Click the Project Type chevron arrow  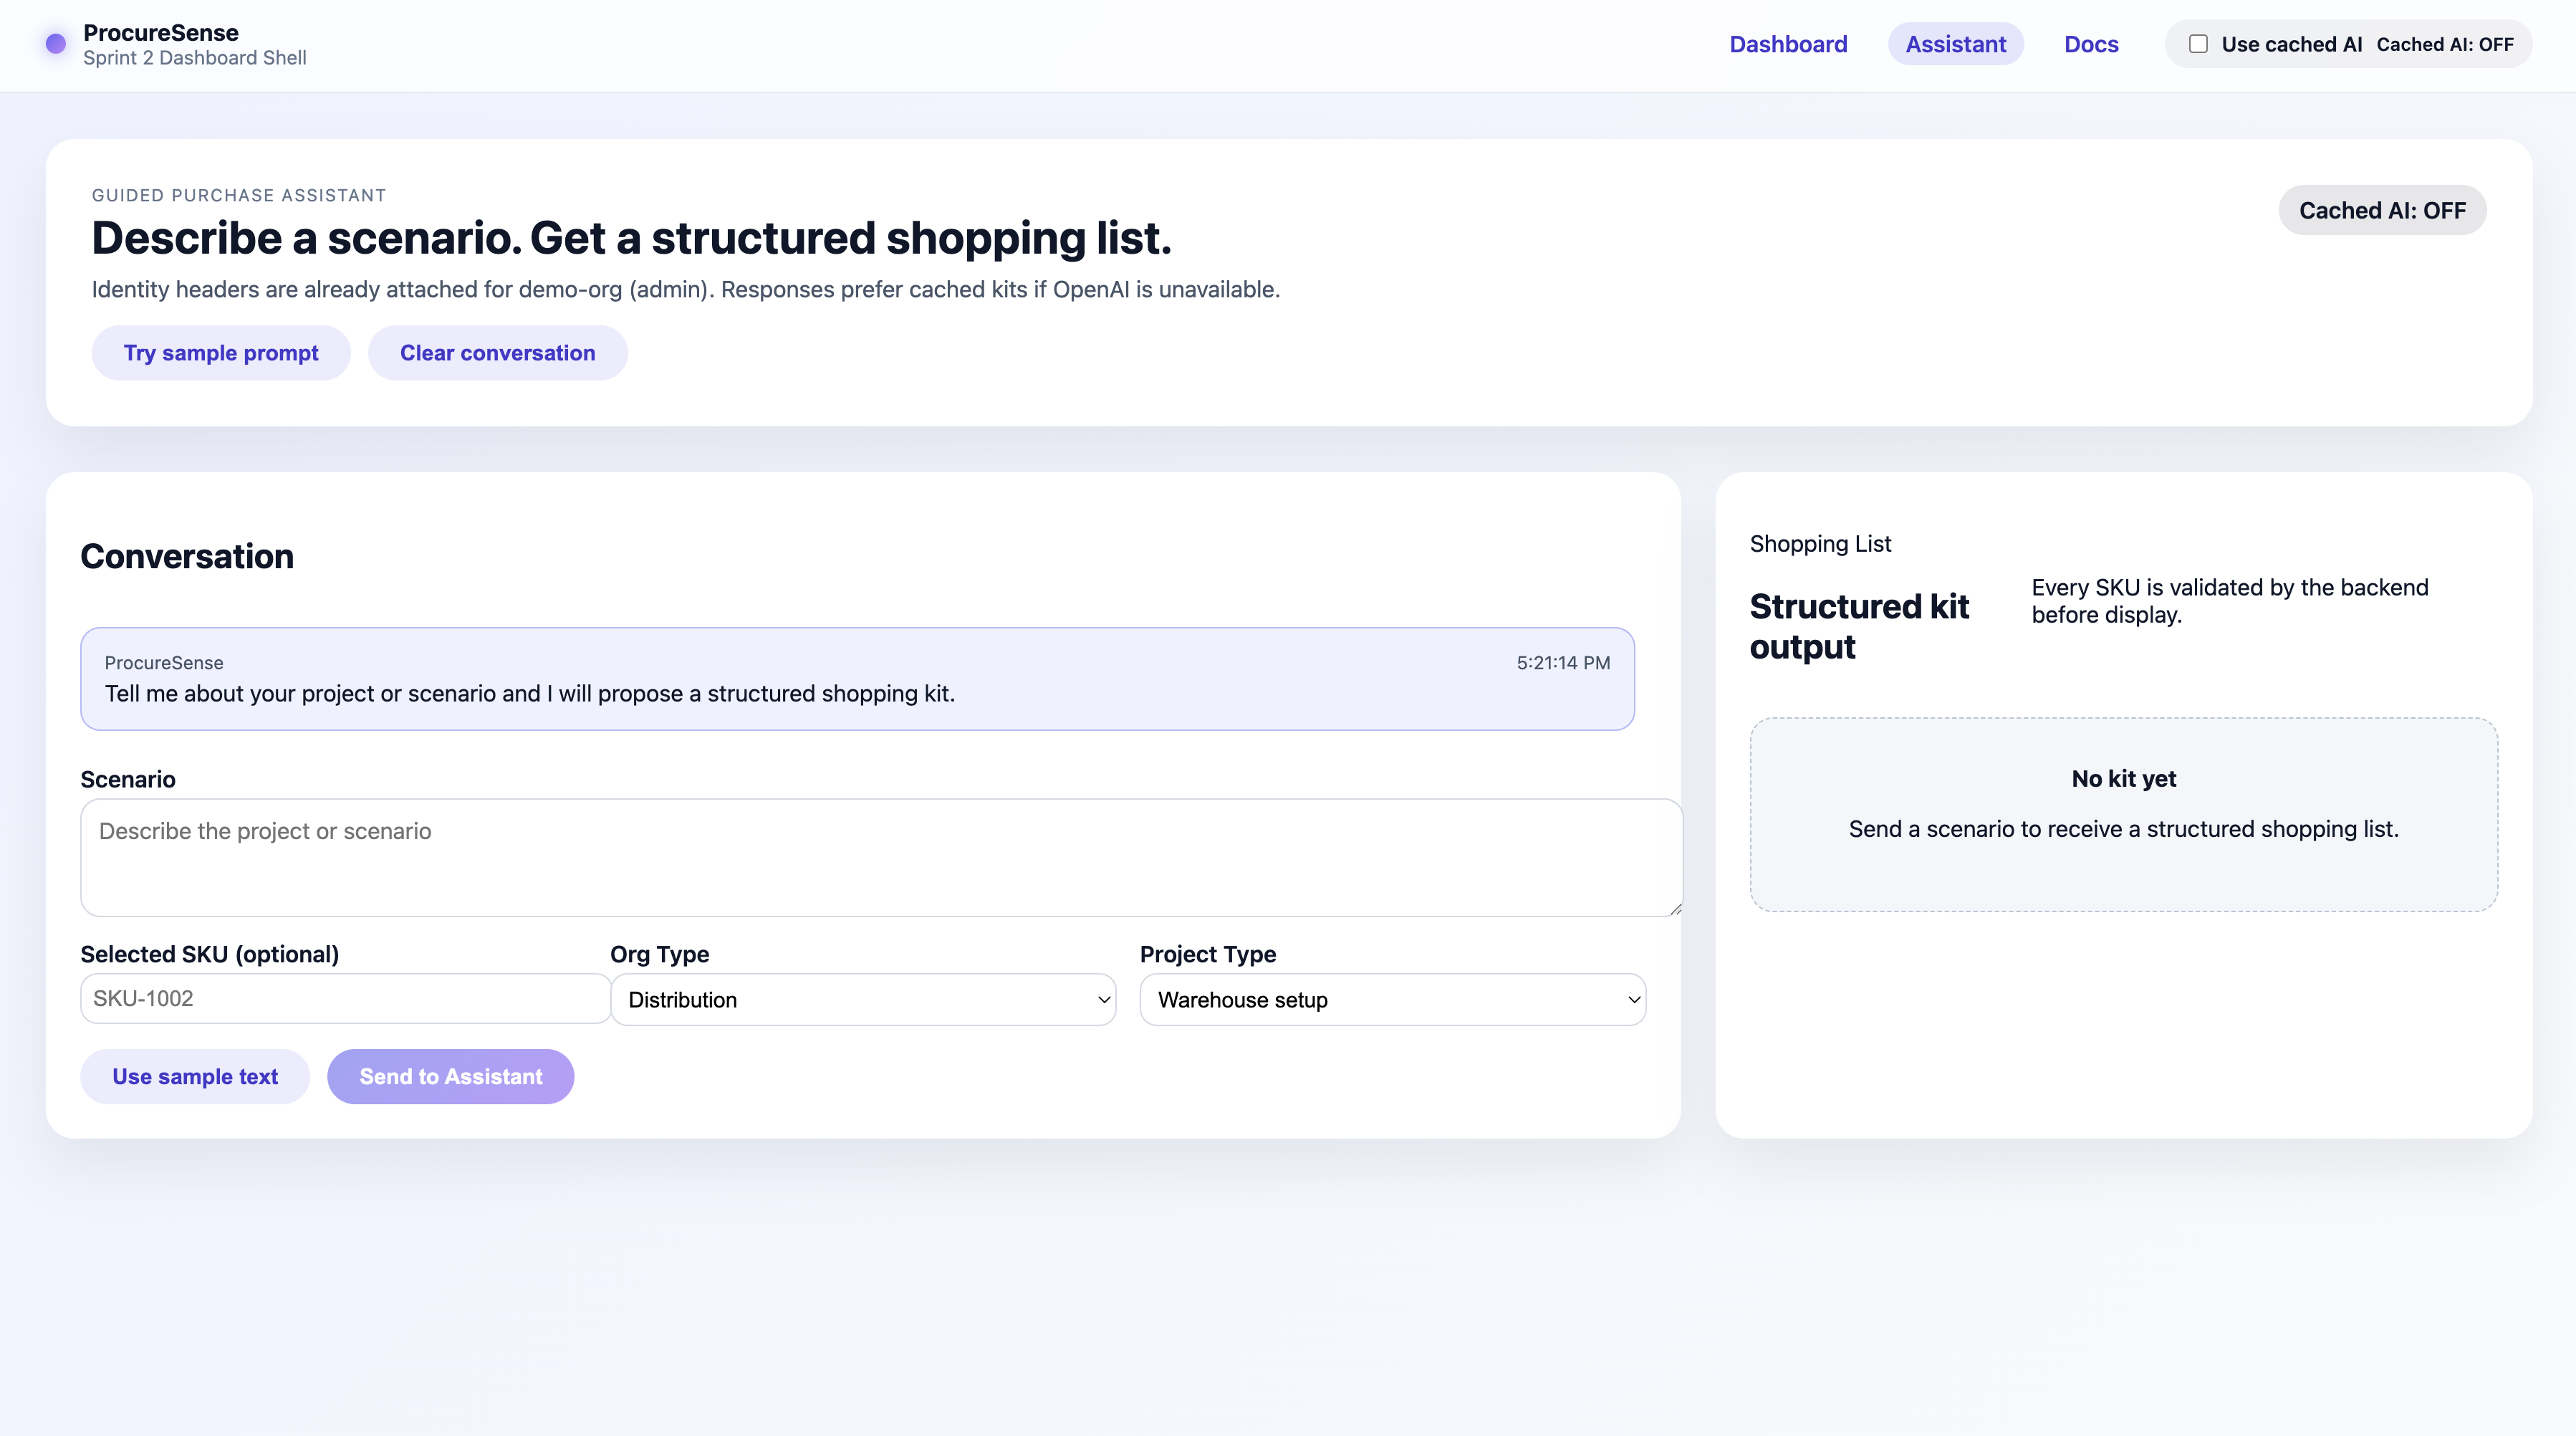(x=1634, y=999)
